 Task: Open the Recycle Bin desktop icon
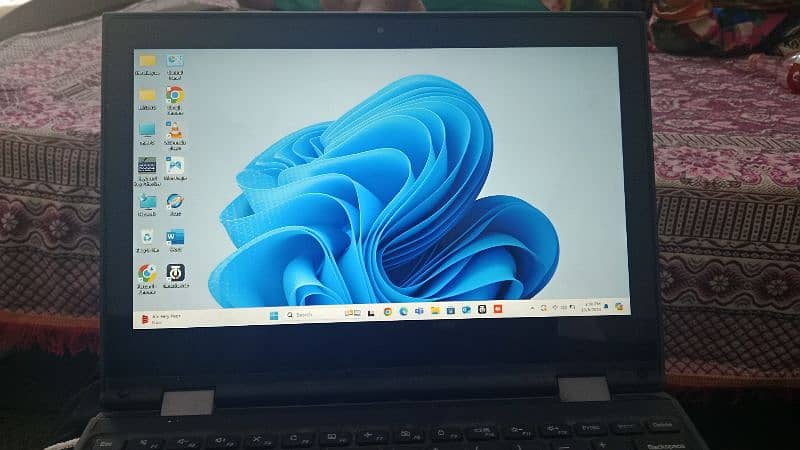click(147, 241)
